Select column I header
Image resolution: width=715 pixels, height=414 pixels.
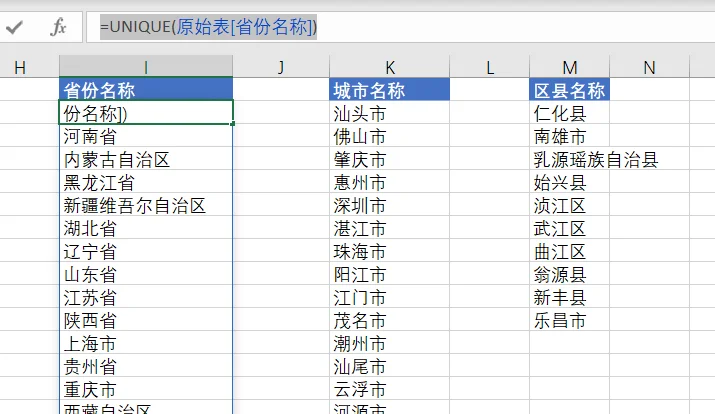click(x=146, y=67)
